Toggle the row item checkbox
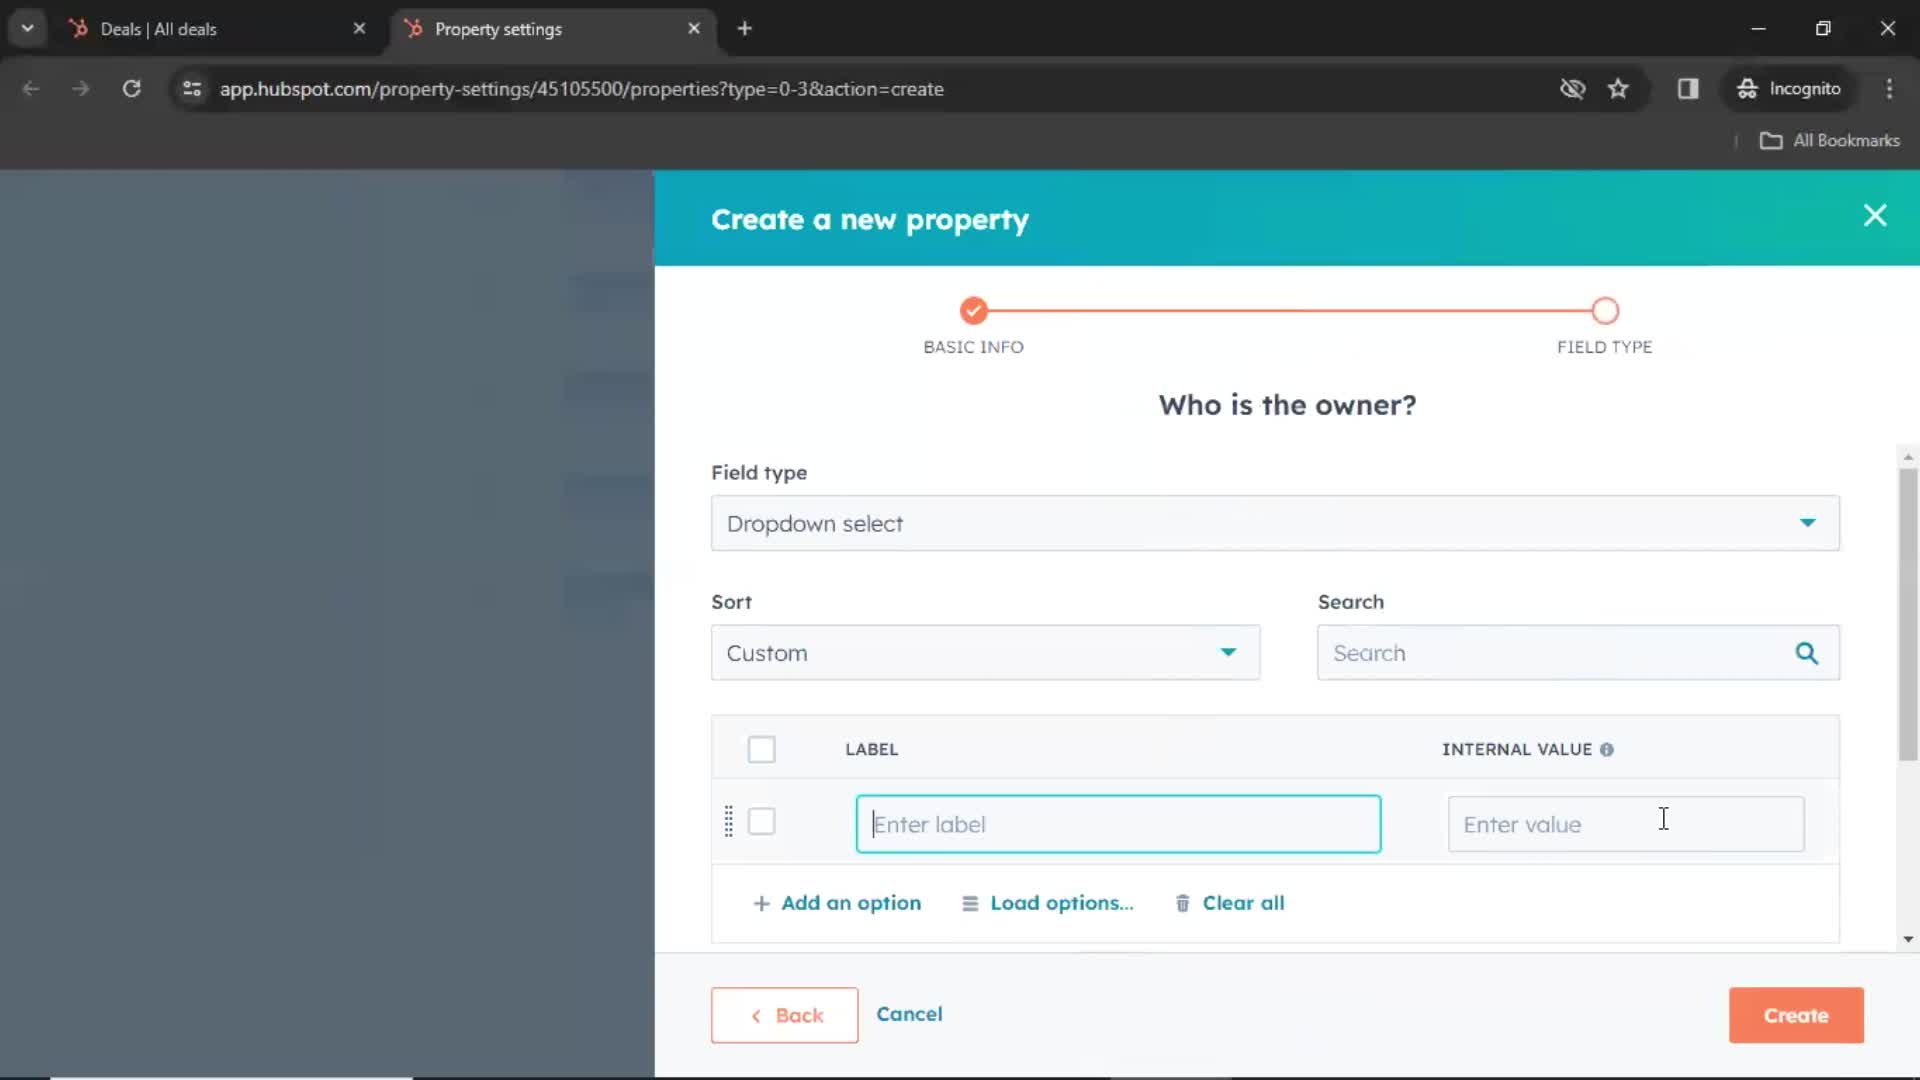Viewport: 1920px width, 1080px height. coord(762,822)
